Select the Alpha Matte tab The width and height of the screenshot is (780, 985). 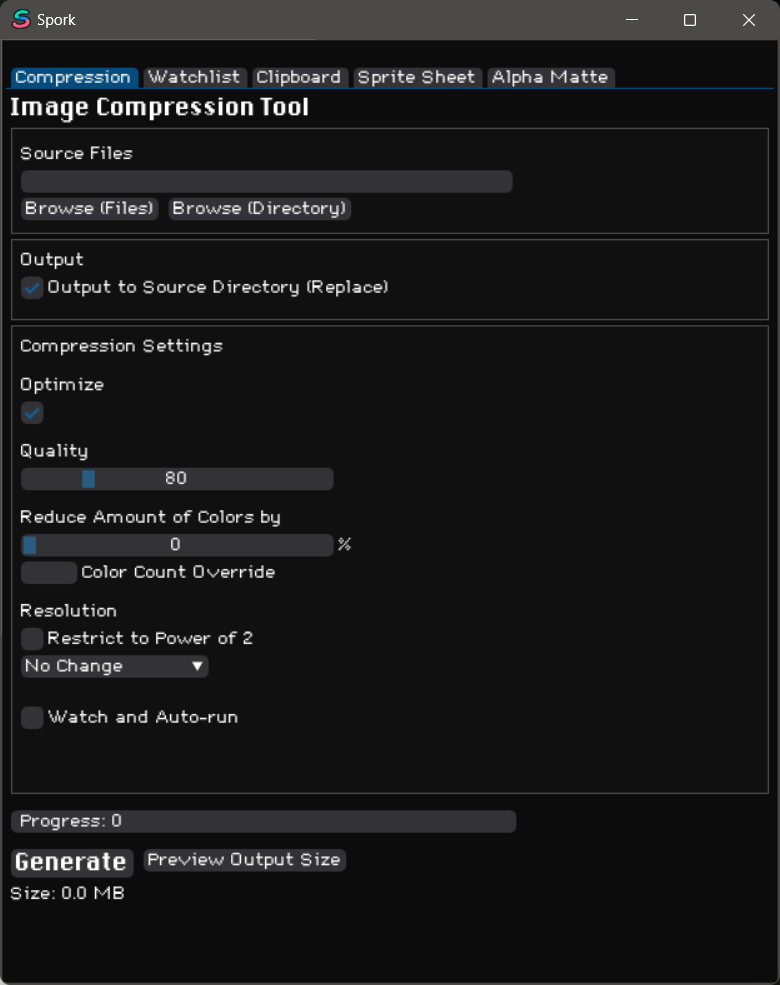tap(549, 77)
